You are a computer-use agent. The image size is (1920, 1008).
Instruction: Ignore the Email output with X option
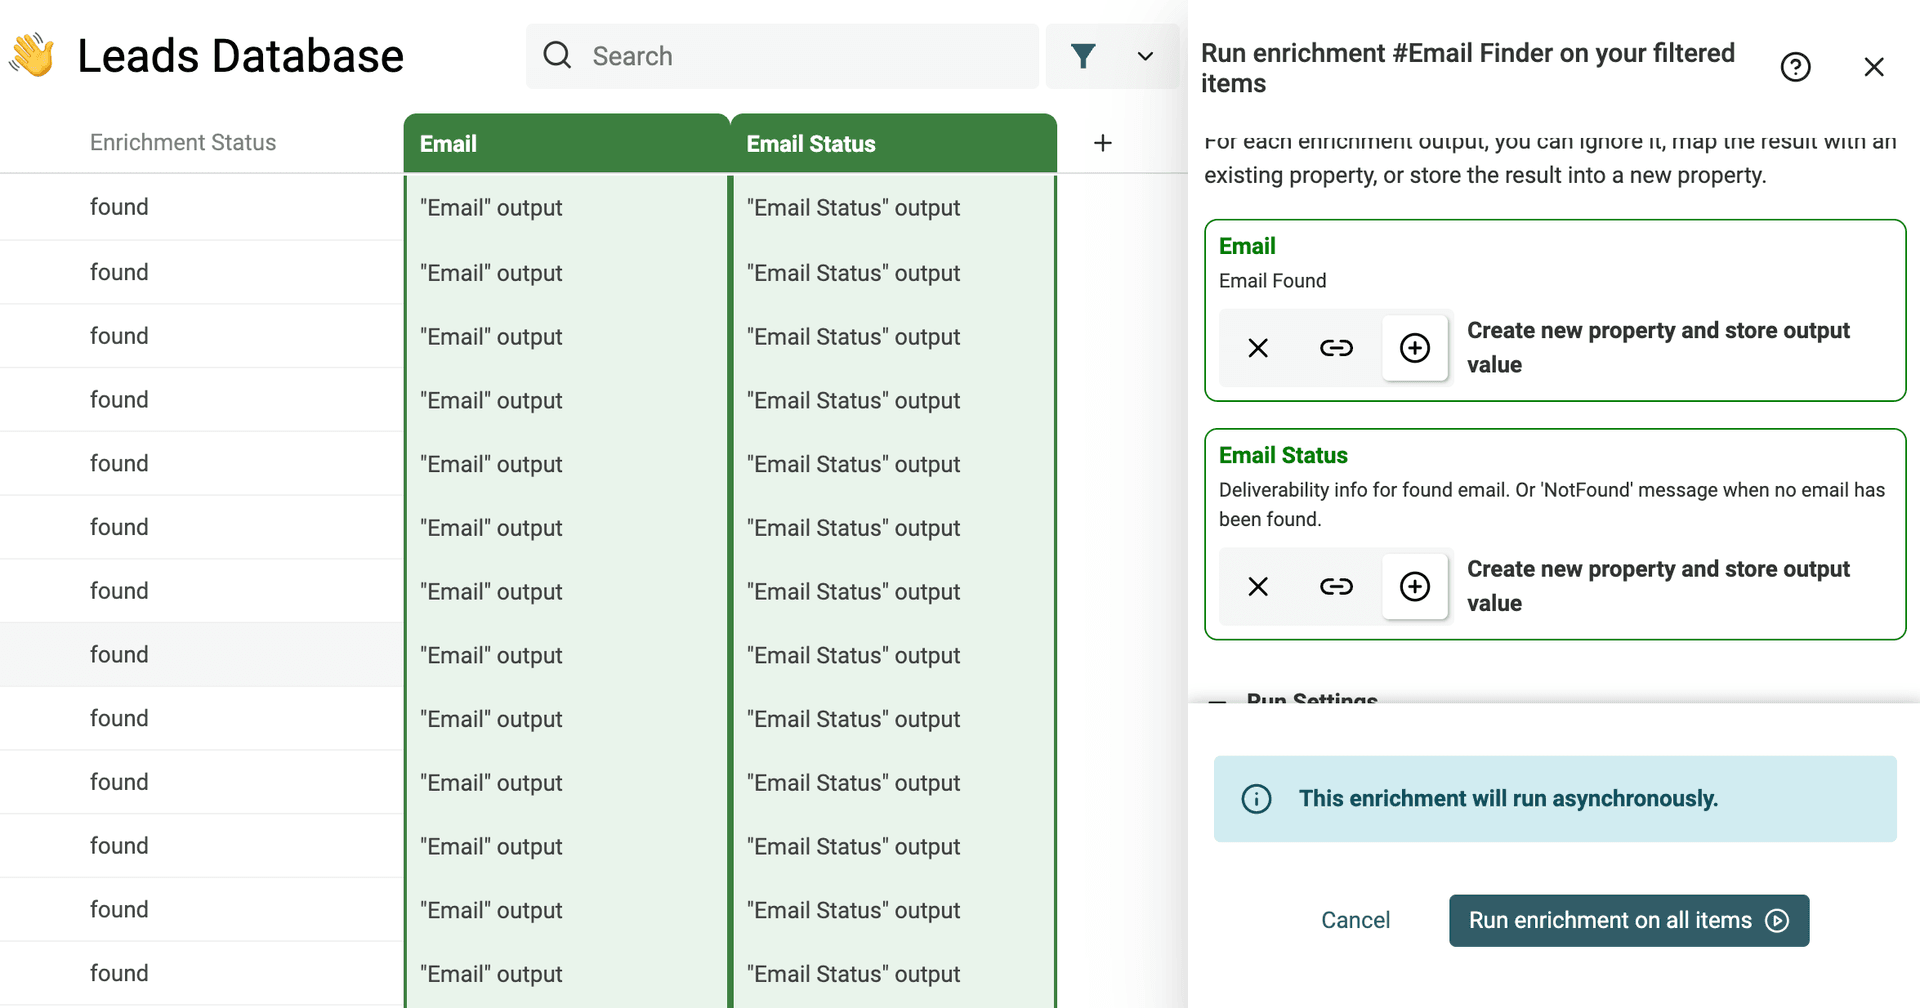point(1258,348)
